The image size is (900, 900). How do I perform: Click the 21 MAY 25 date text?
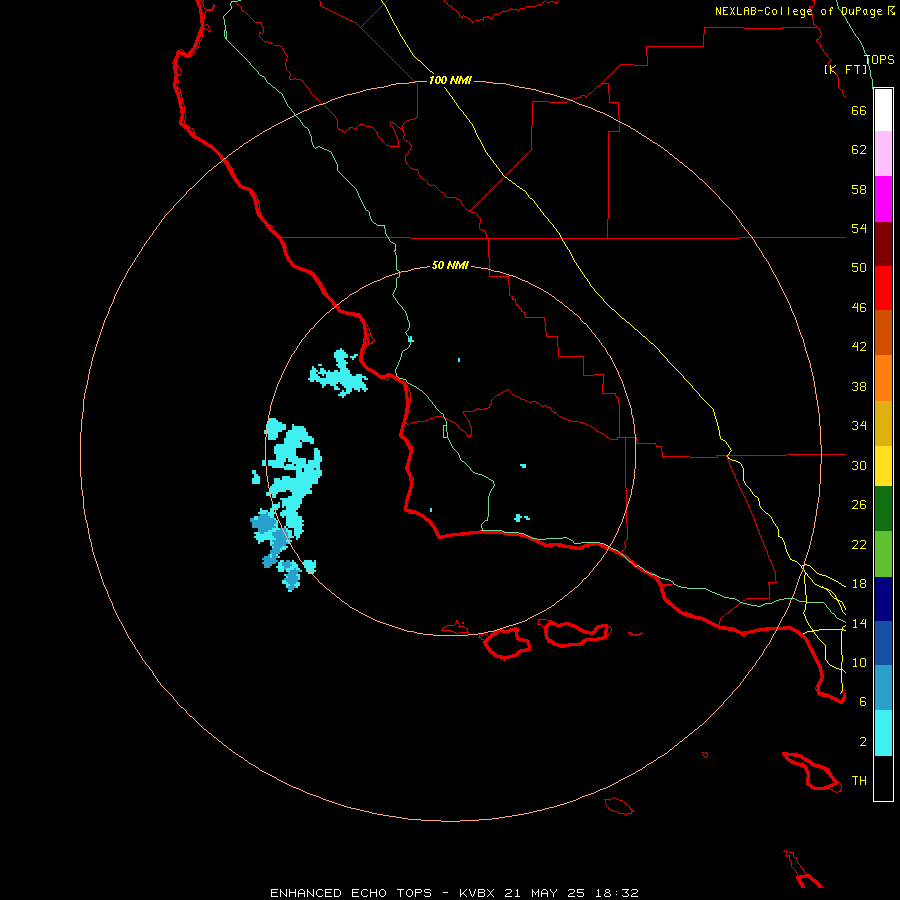point(545,893)
